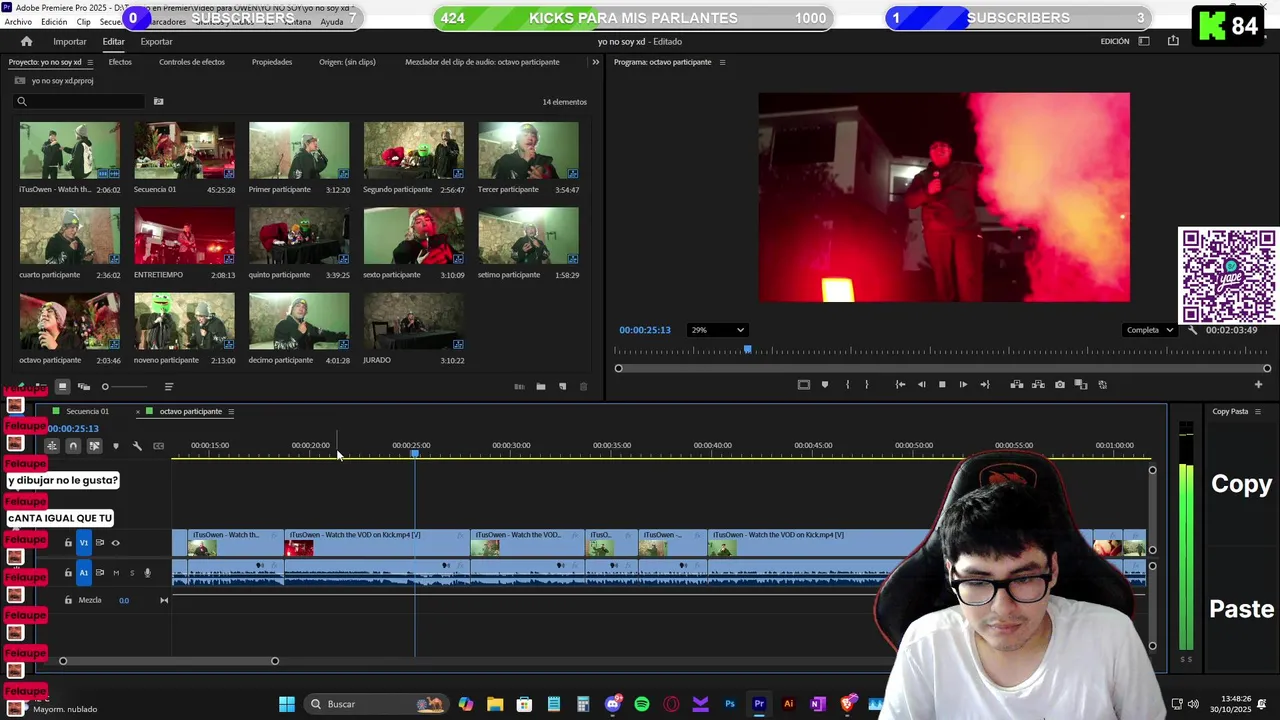Click the Comparison View icon
1280x720 pixels.
[1081, 384]
